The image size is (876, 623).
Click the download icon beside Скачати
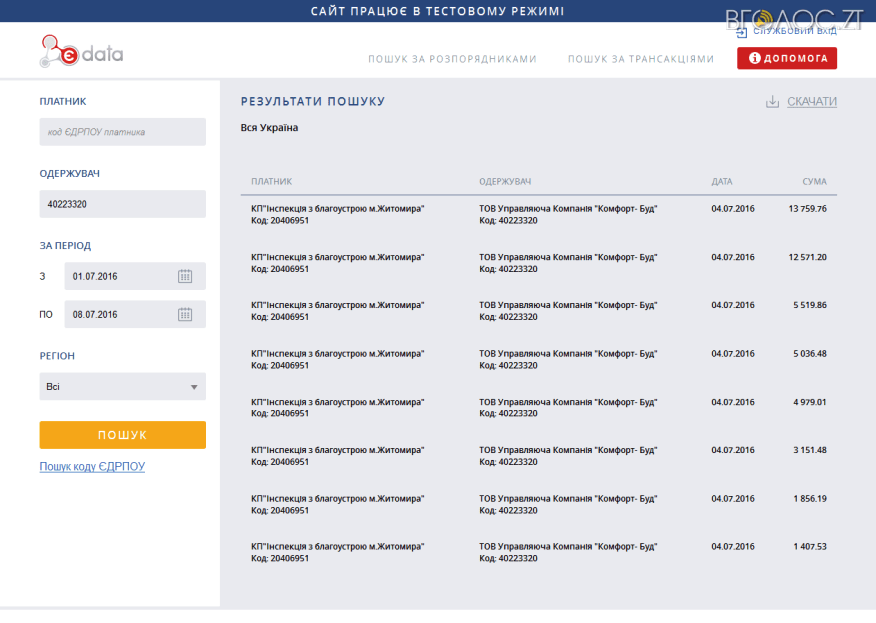(772, 102)
